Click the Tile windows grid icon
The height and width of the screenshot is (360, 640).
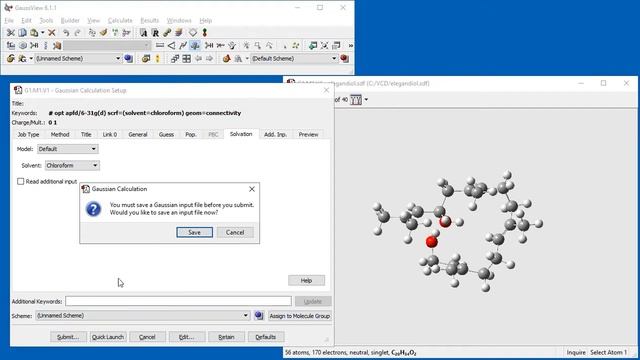coord(187,59)
